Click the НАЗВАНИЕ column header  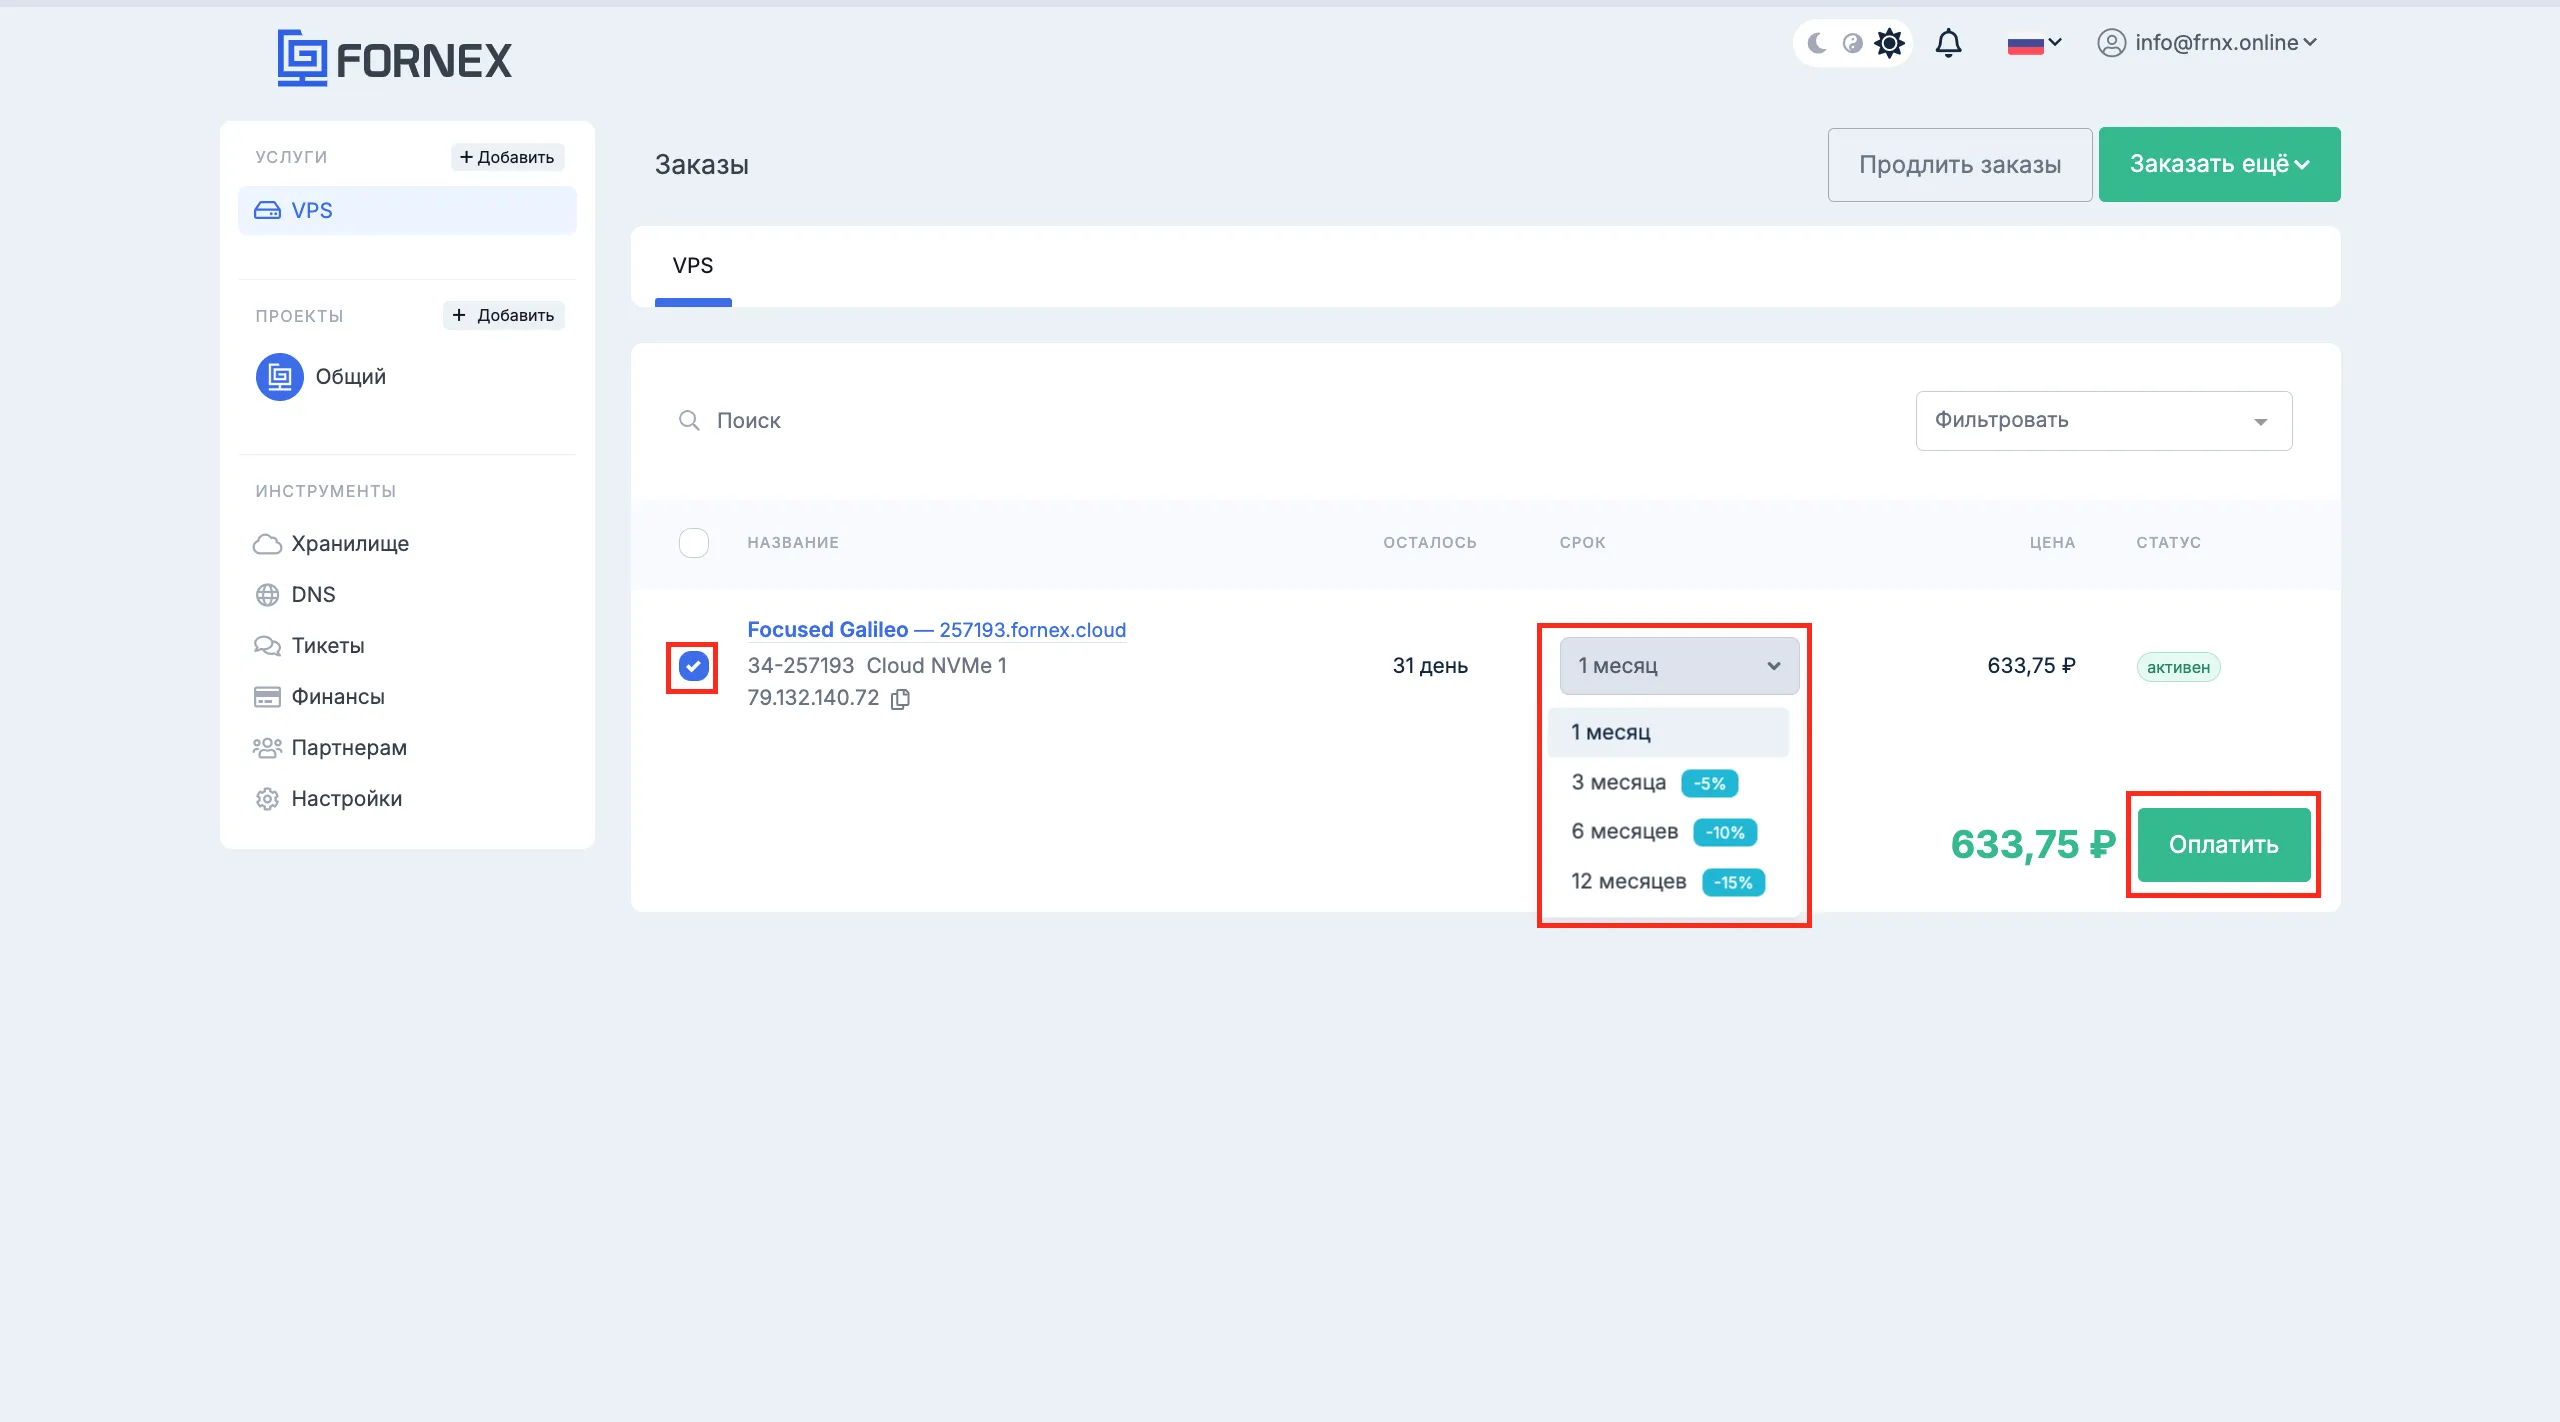point(792,542)
